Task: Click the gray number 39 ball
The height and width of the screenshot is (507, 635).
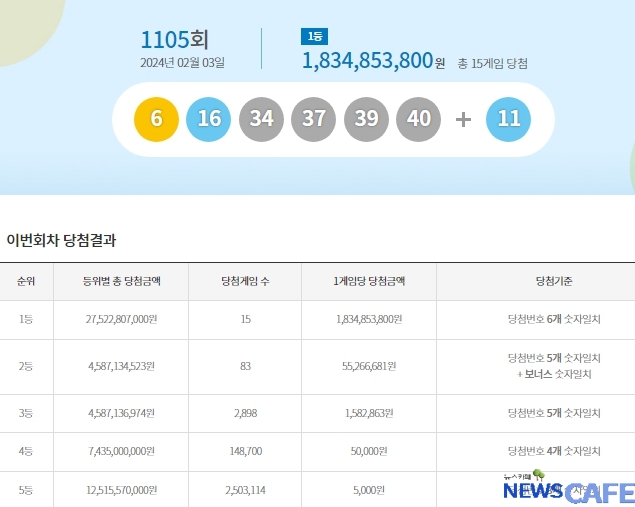Action: [x=366, y=119]
